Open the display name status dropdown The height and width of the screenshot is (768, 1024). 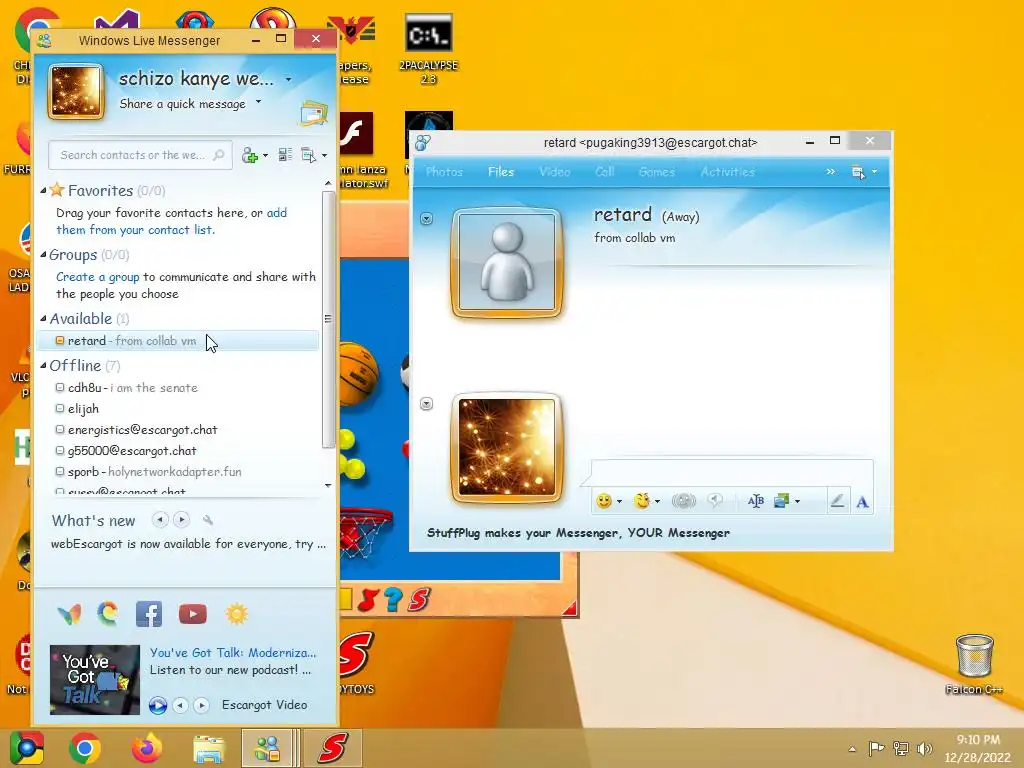[x=289, y=80]
